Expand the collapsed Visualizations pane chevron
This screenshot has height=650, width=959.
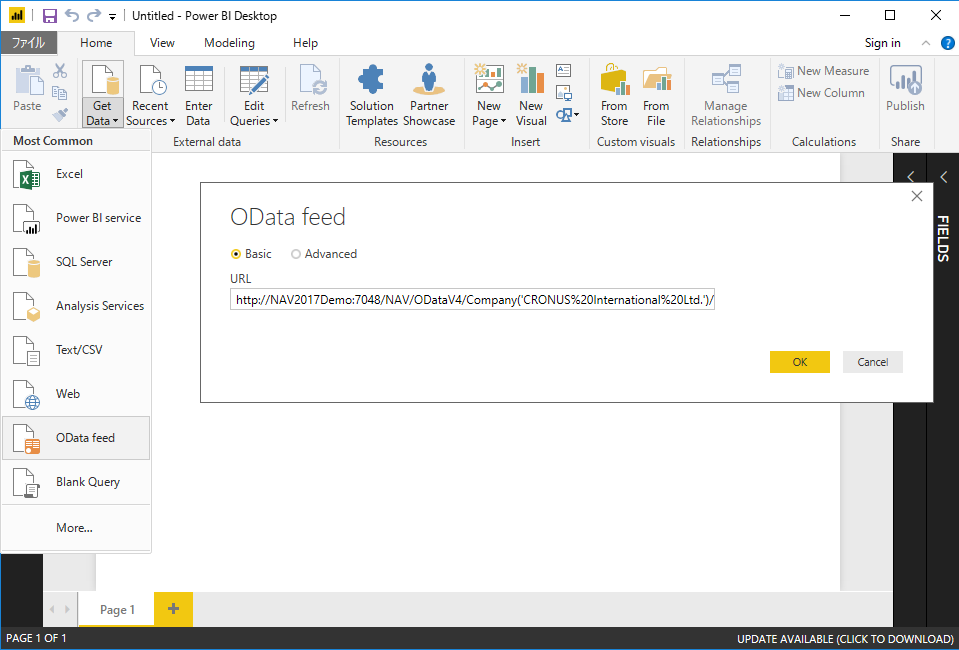(x=911, y=177)
